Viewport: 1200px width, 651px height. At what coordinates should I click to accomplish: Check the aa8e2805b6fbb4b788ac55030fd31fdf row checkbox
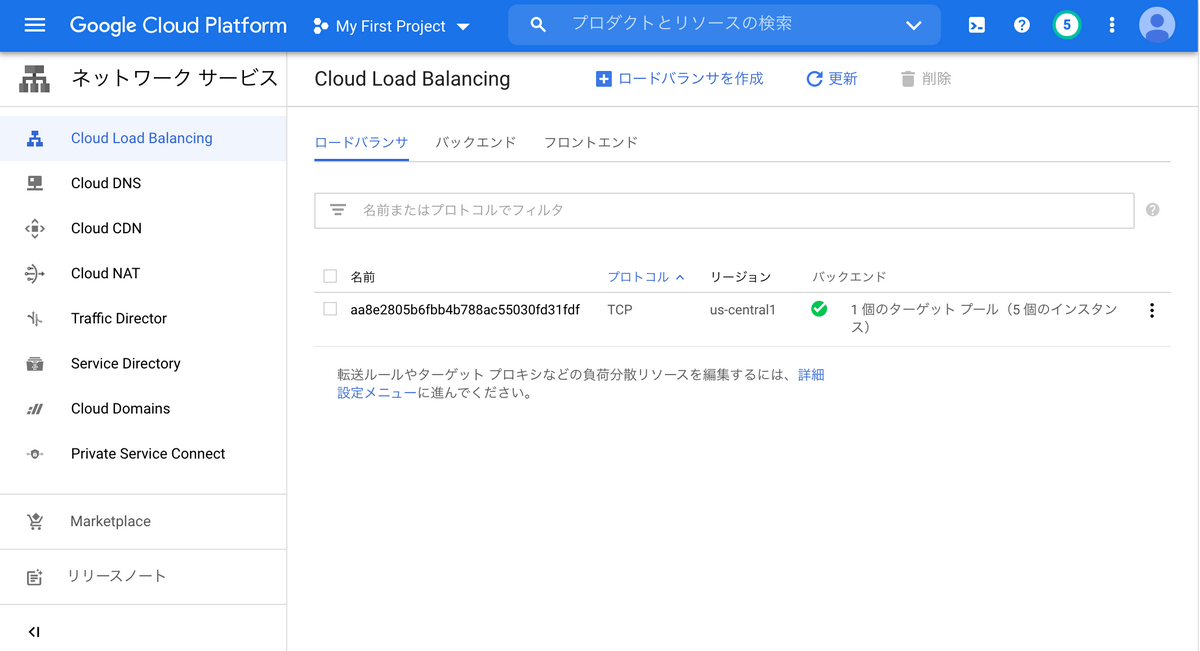[330, 310]
